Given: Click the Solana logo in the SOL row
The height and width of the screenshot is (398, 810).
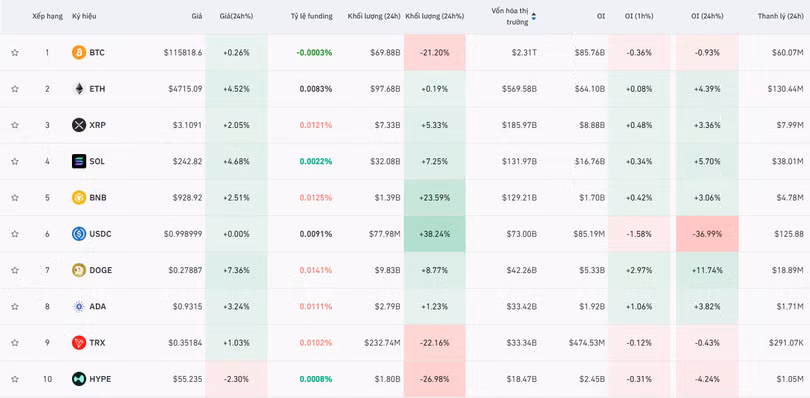Looking at the screenshot, I should (79, 161).
